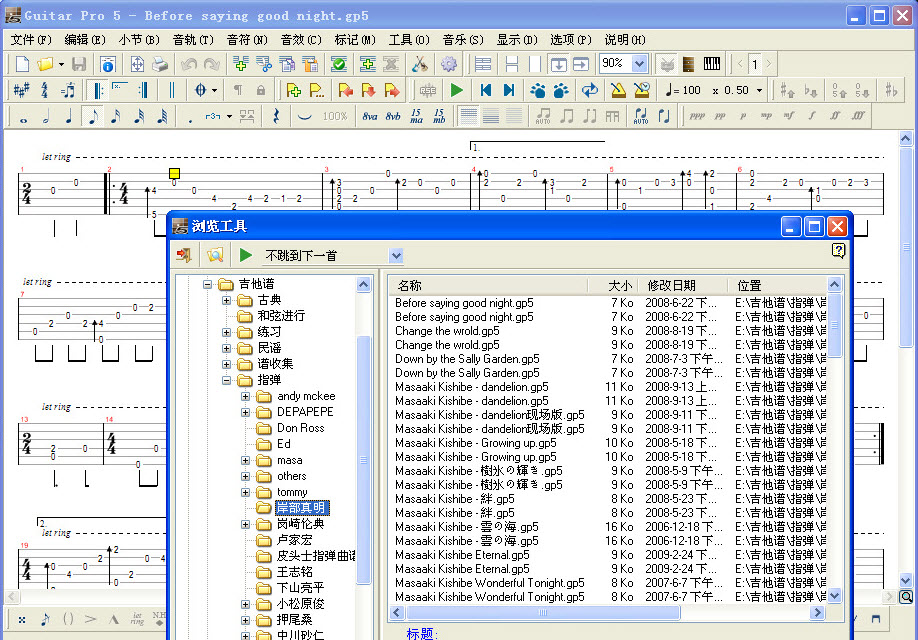Show the piano keyboard panel
The image size is (918, 640).
tap(712, 64)
